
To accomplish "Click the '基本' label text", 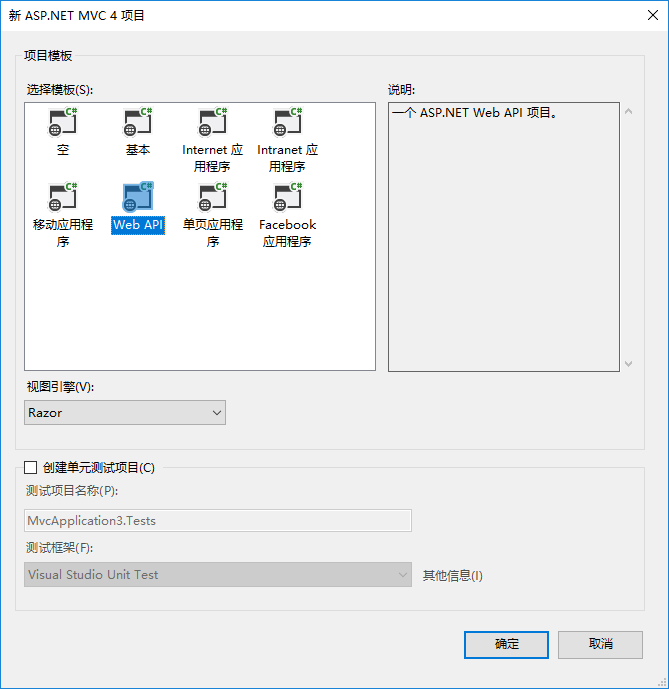I will click(x=138, y=150).
